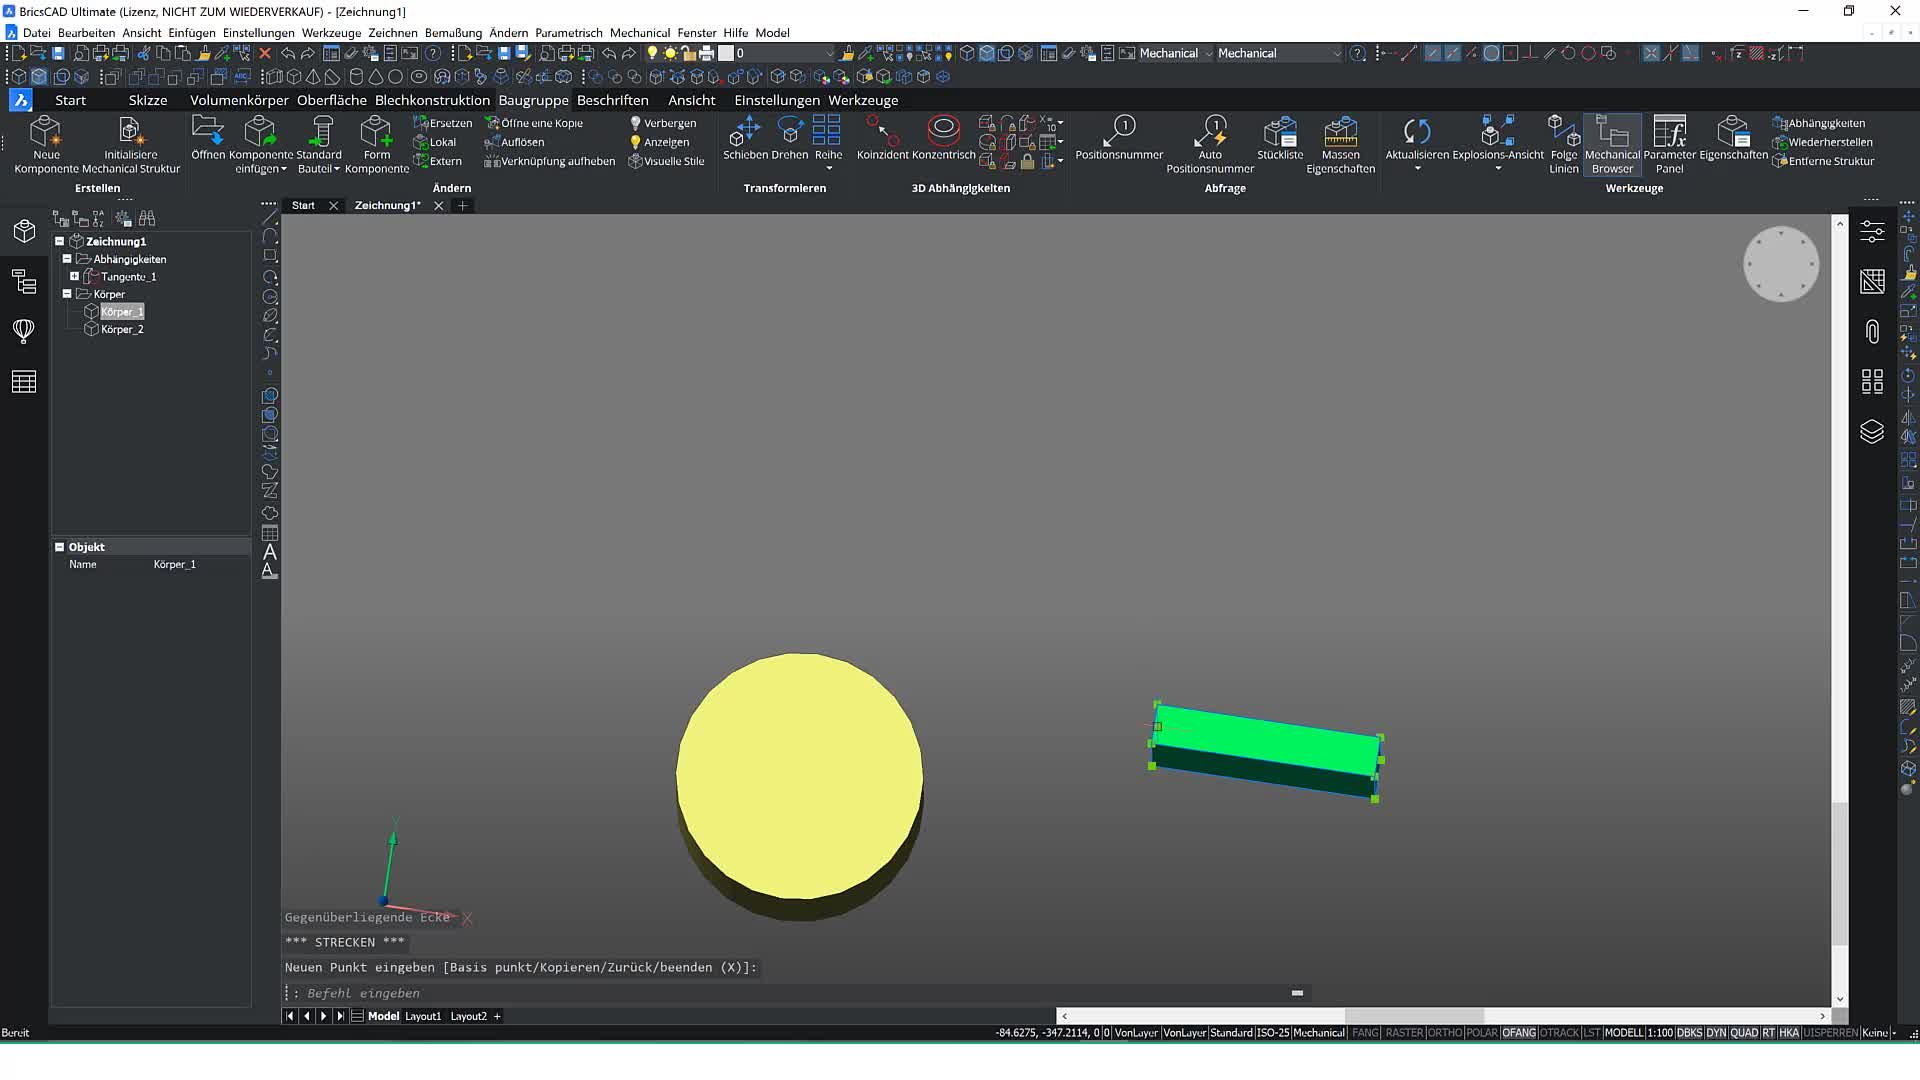Collapse Körper tree node
Screen dimensions: 1920x1080
click(67, 293)
